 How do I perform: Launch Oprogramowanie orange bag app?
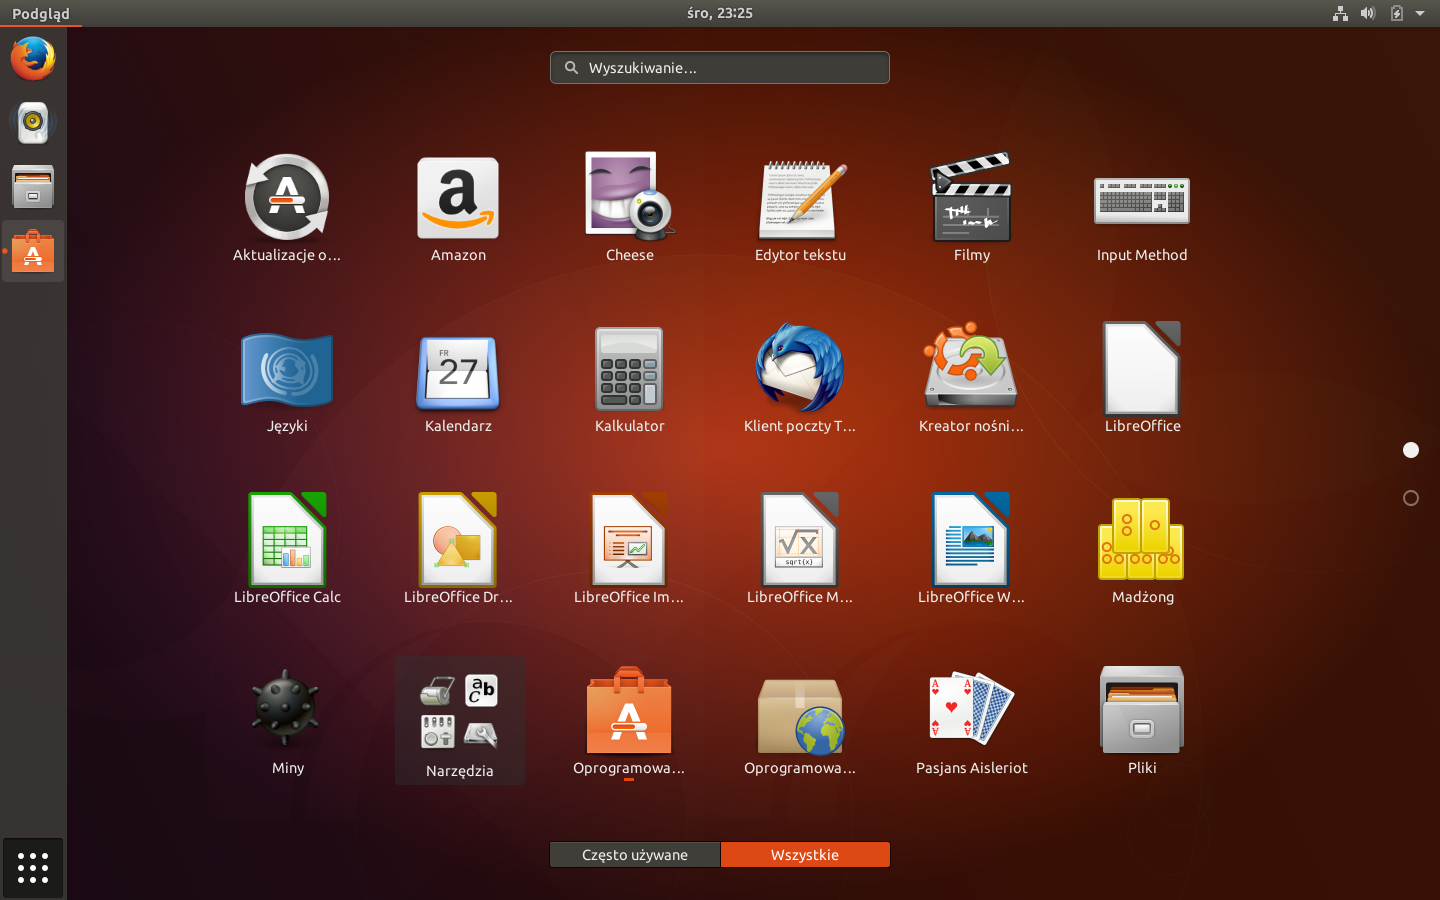(x=629, y=721)
